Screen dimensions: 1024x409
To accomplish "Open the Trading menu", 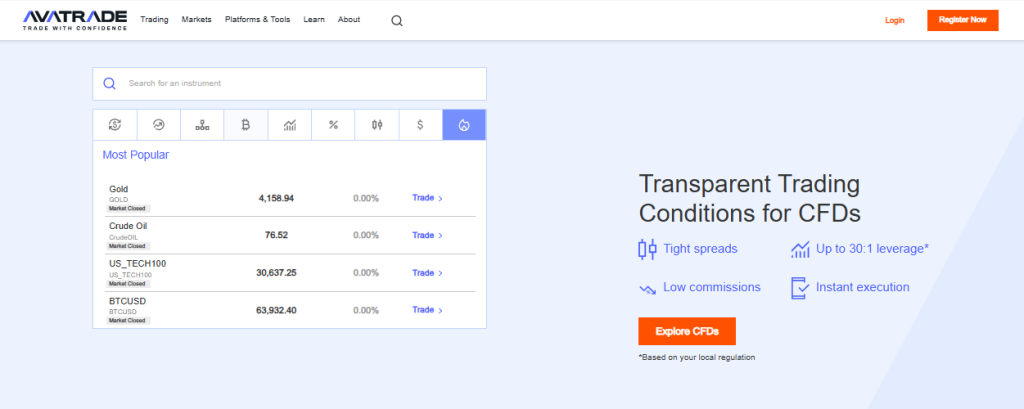I will point(154,20).
